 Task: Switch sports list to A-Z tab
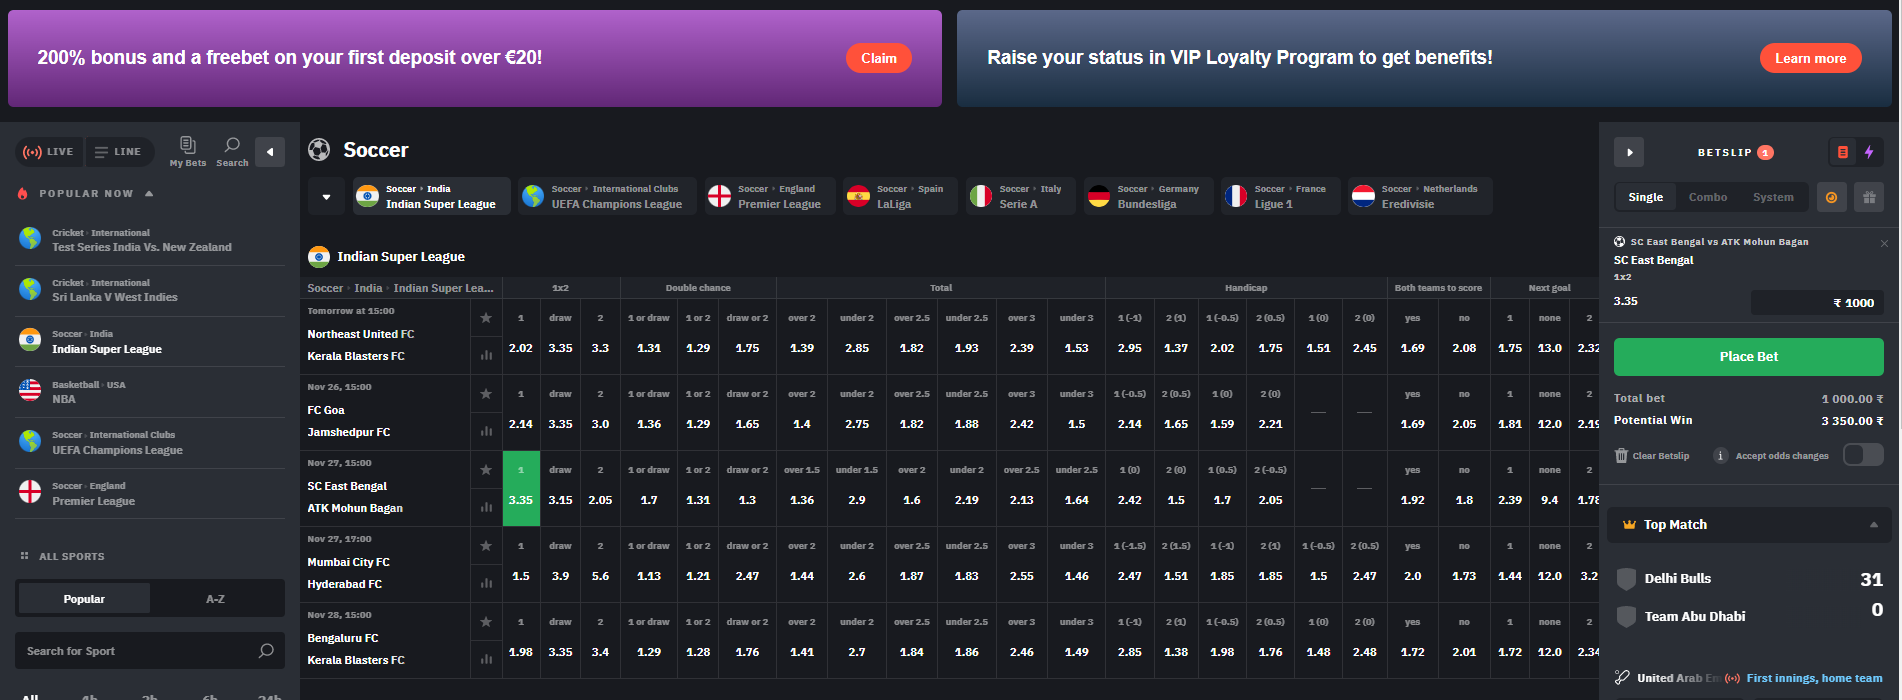[x=215, y=599]
